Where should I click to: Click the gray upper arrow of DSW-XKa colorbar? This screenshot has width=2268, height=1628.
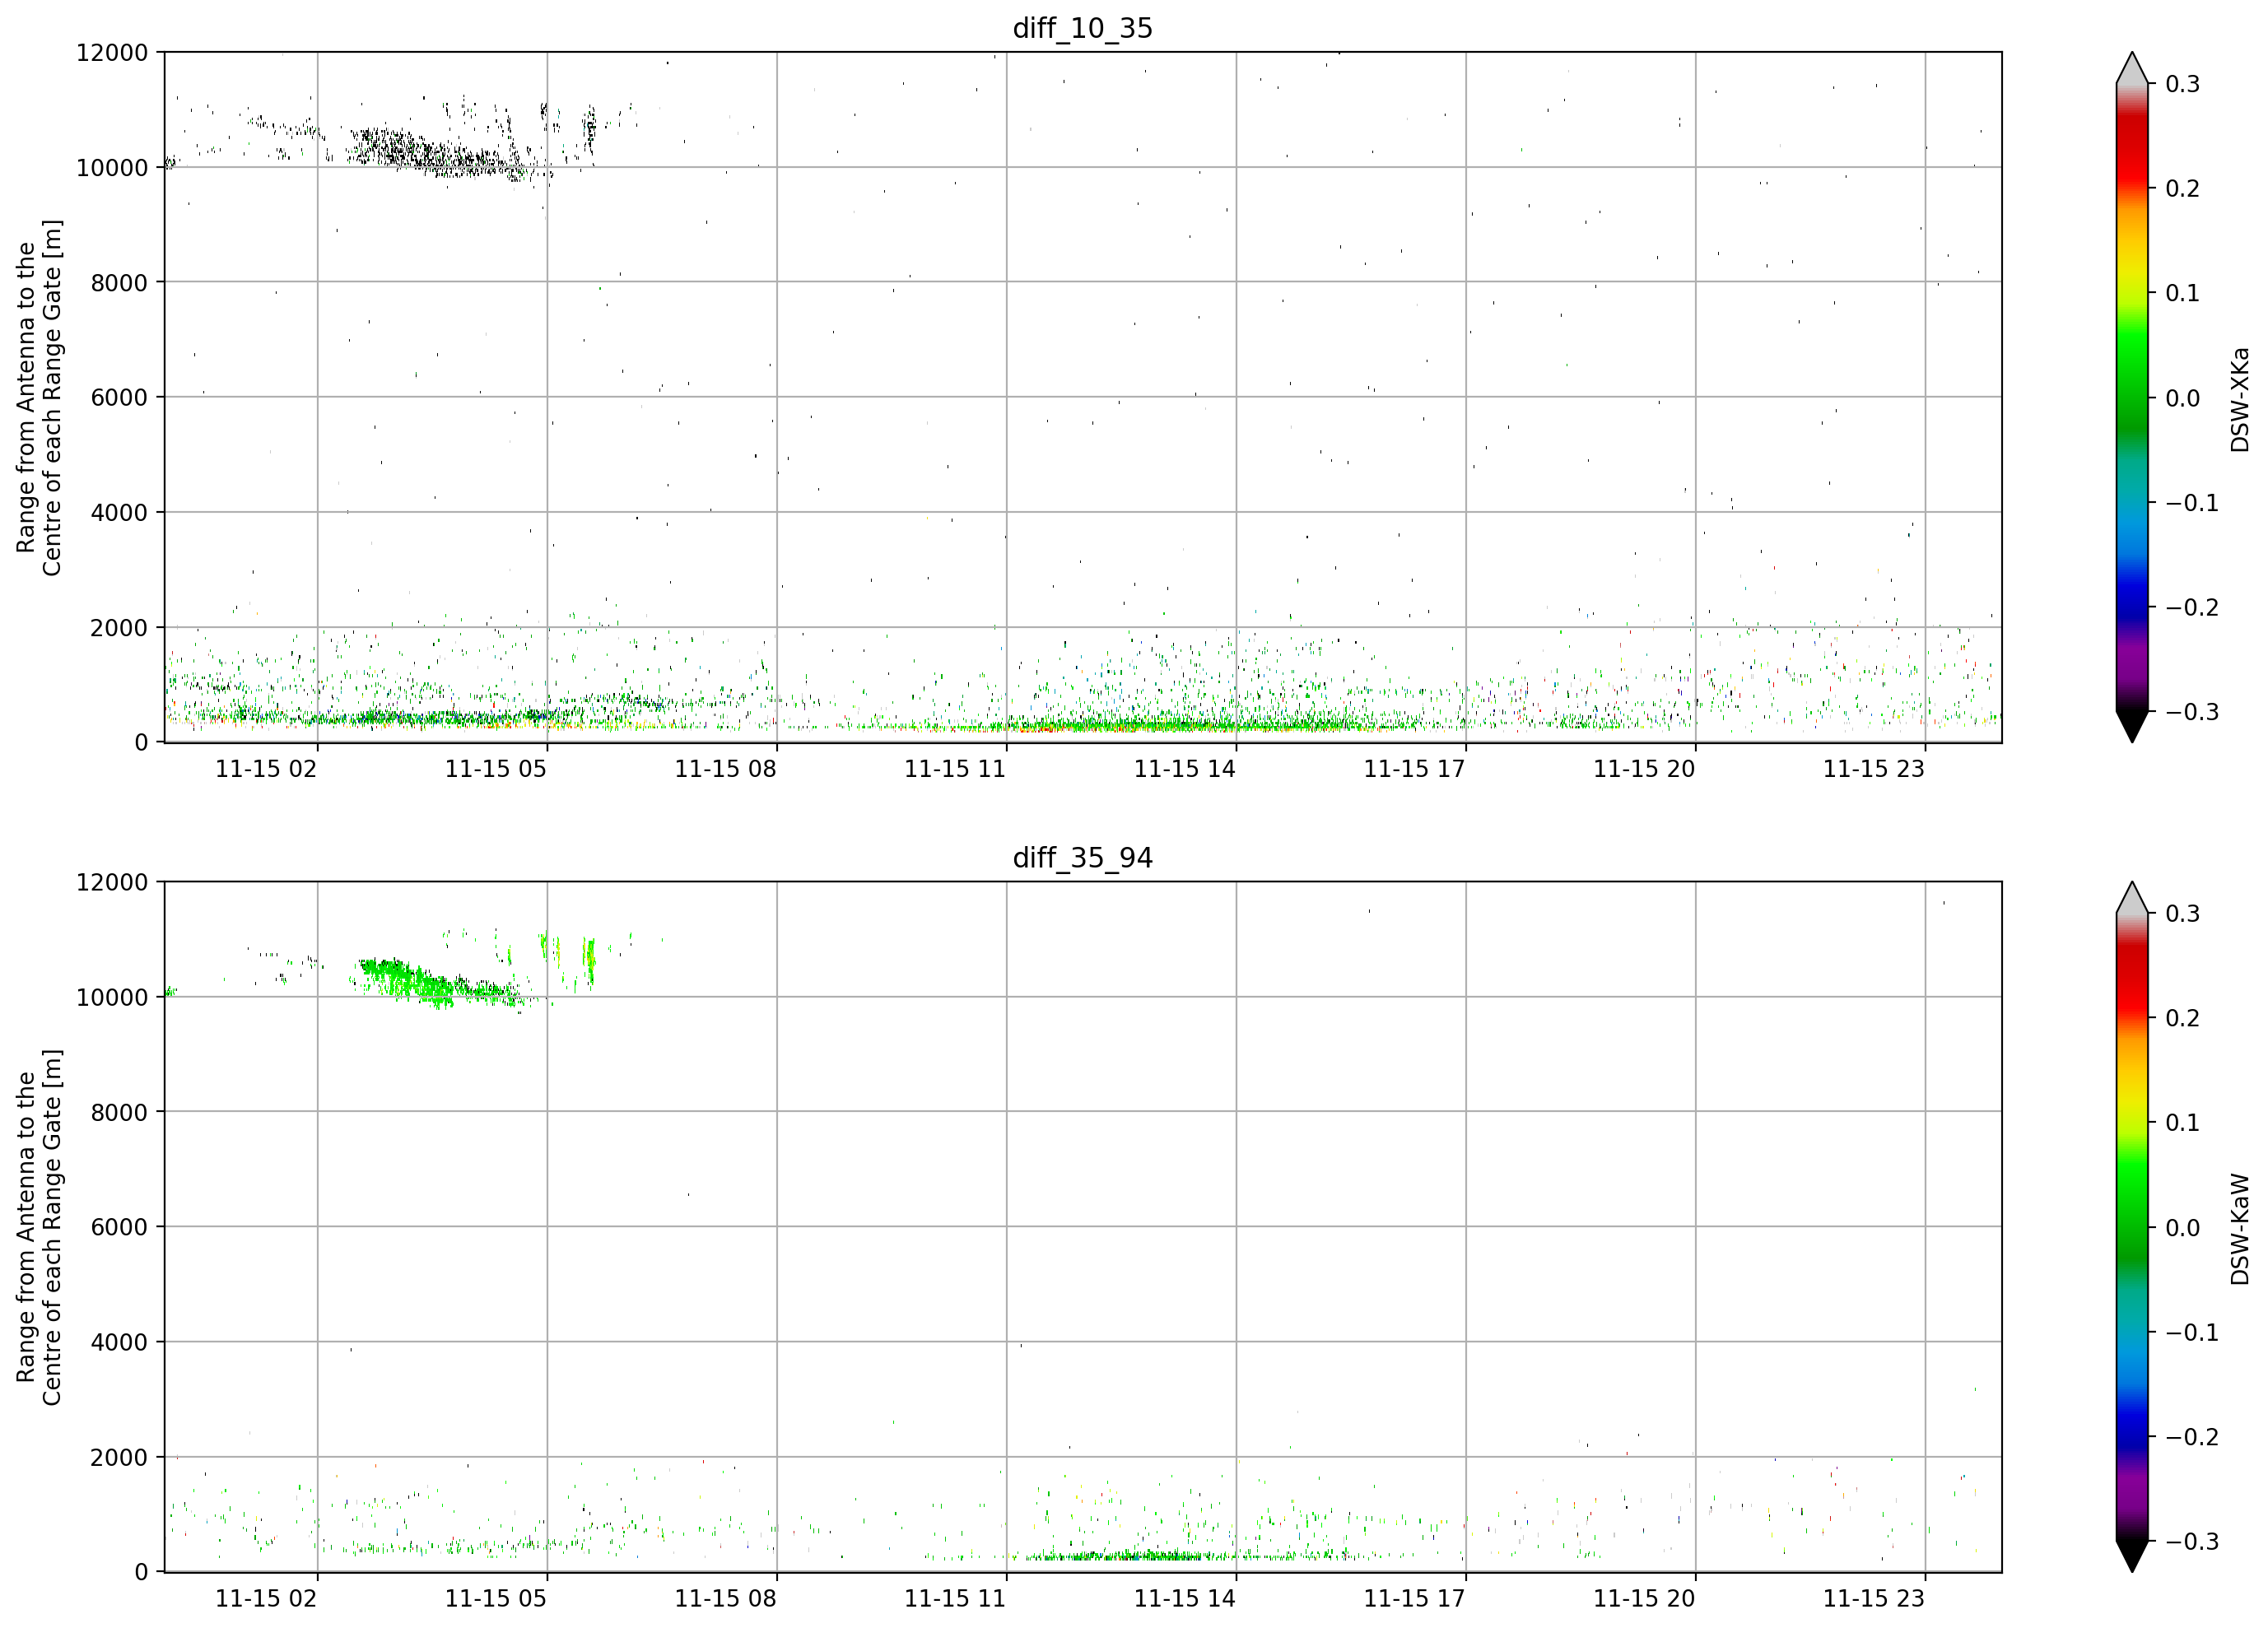click(x=2132, y=69)
